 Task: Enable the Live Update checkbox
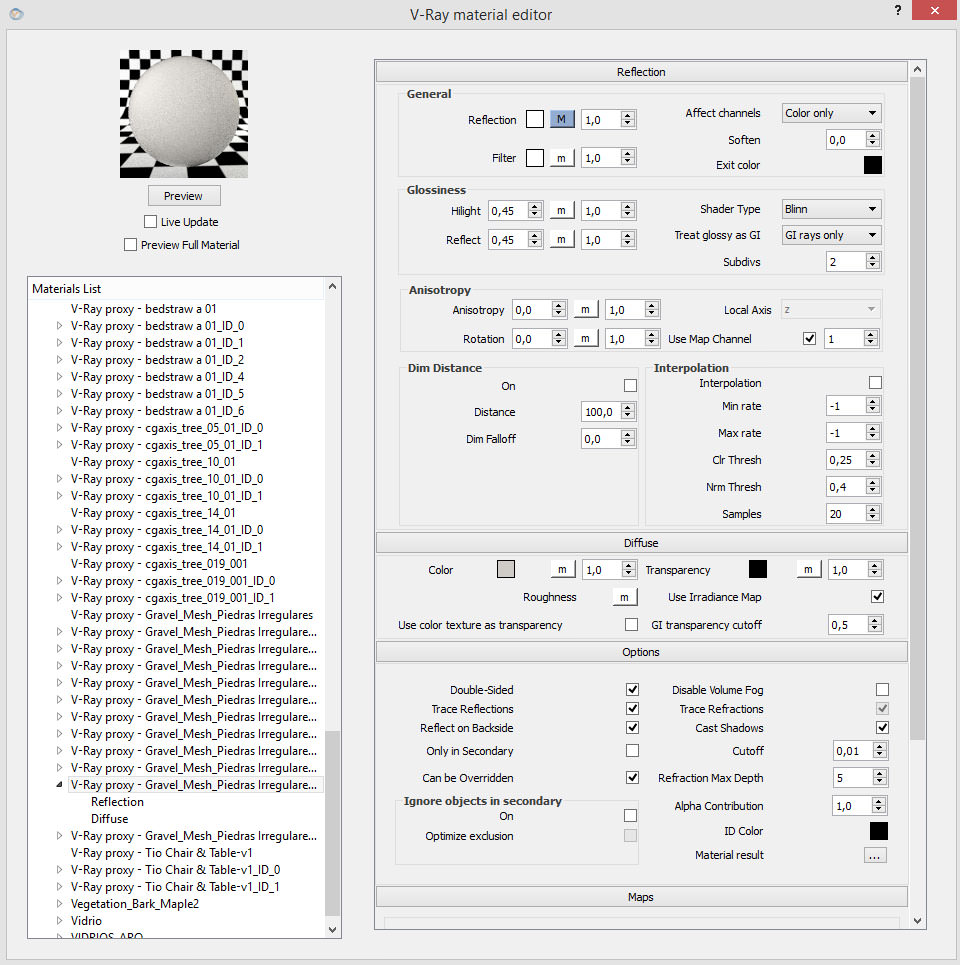pyautogui.click(x=151, y=222)
